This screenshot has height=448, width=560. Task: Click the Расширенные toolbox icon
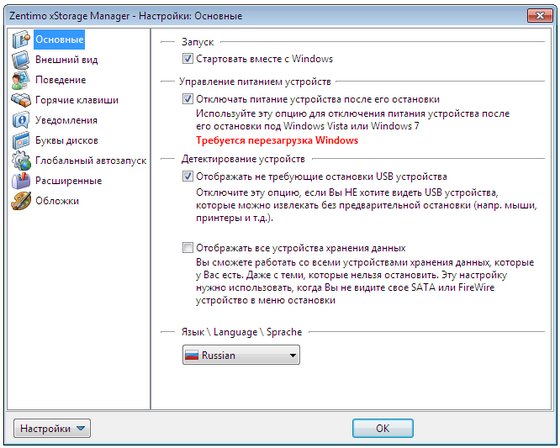click(x=21, y=180)
